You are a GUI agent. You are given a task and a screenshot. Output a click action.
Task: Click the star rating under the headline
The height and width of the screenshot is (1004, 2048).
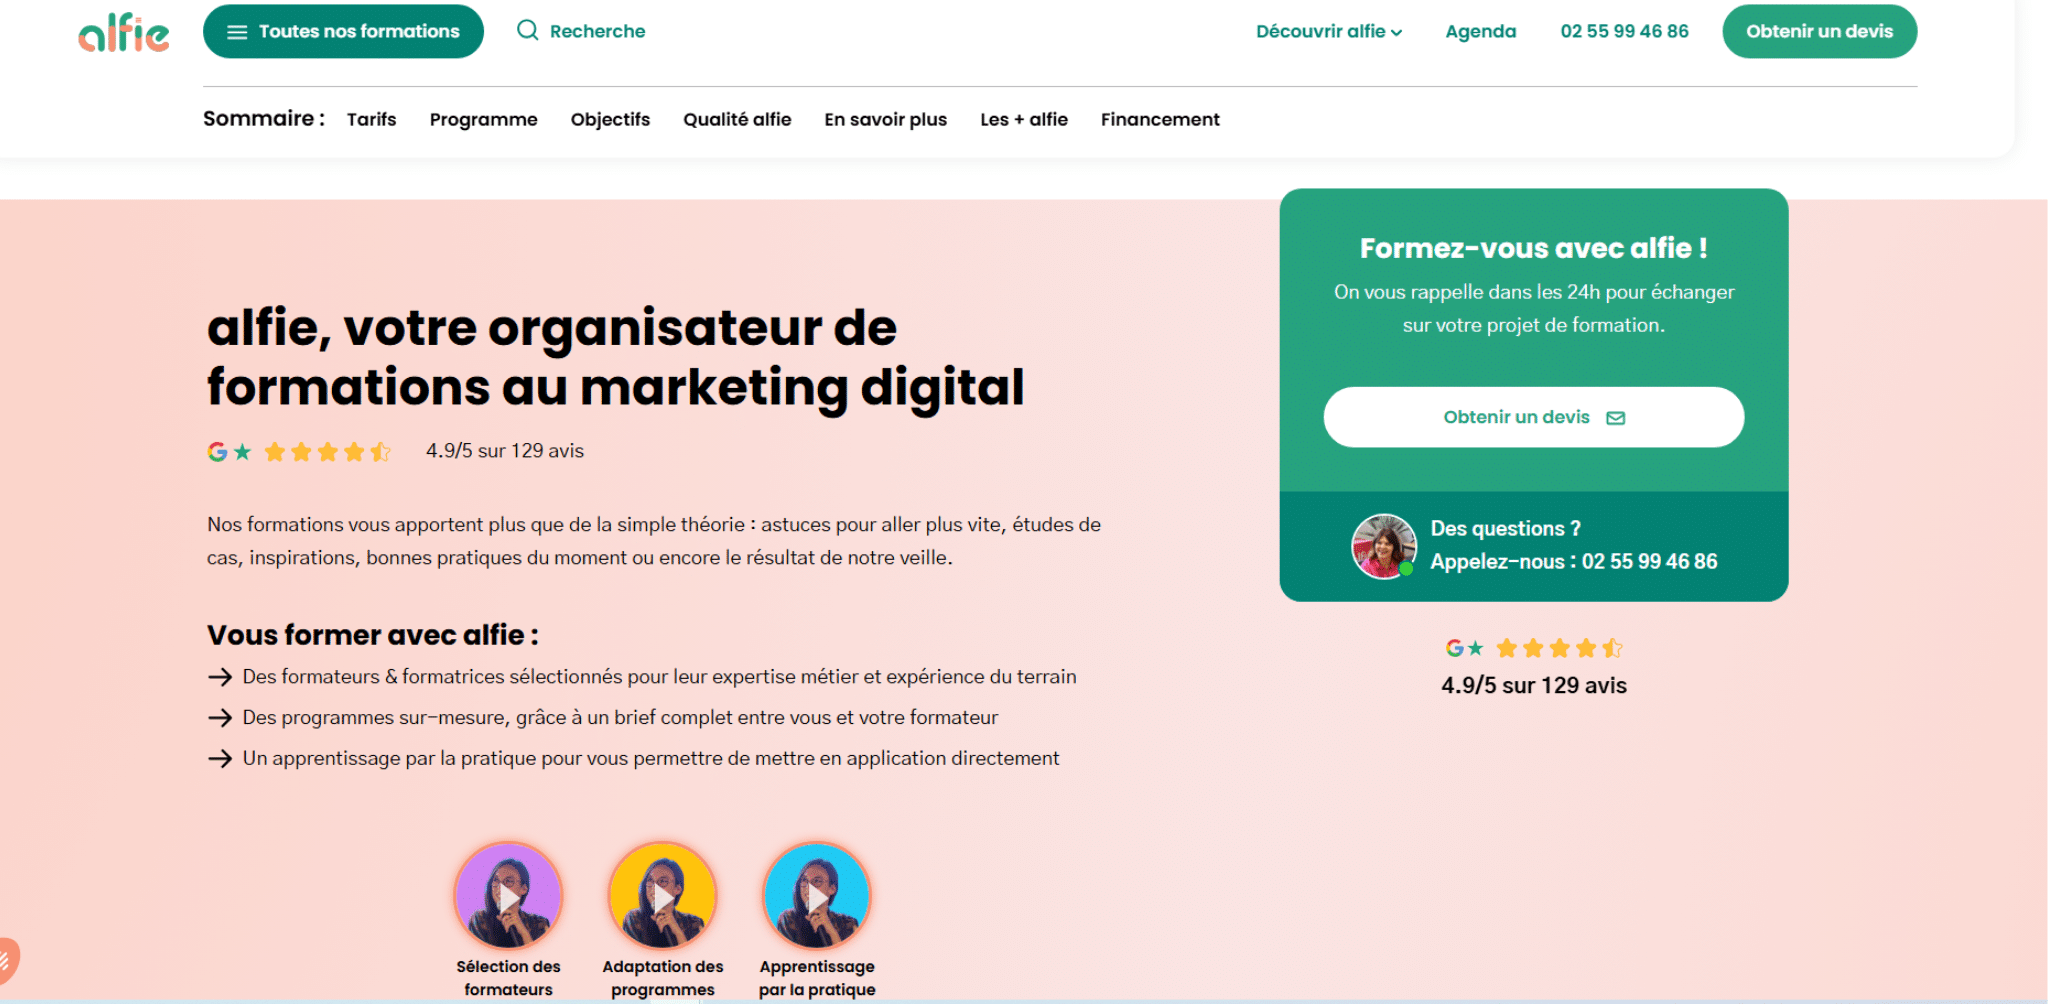pyautogui.click(x=328, y=452)
